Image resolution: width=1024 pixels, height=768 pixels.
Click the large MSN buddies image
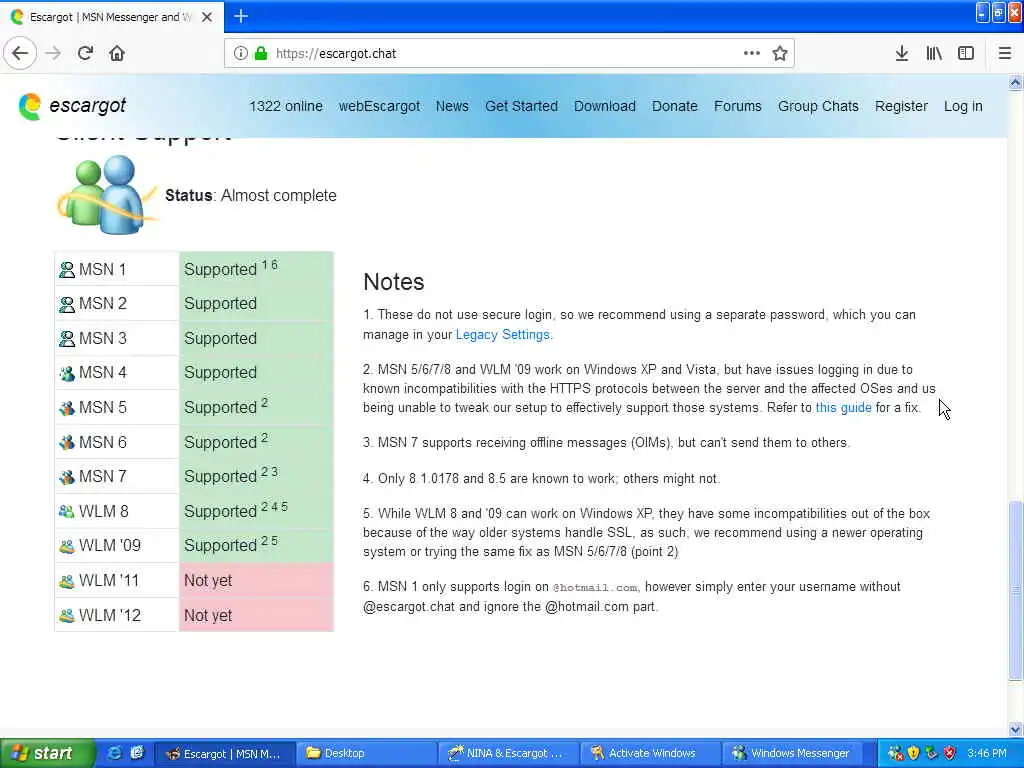click(x=106, y=195)
